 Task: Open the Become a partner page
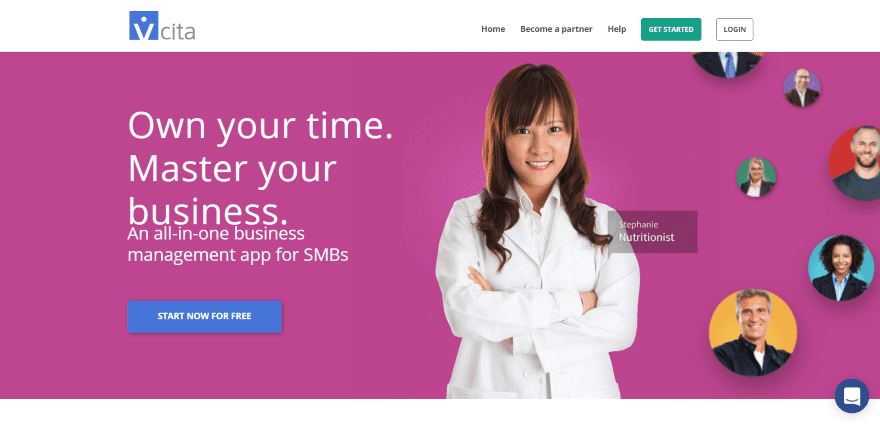[x=556, y=29]
